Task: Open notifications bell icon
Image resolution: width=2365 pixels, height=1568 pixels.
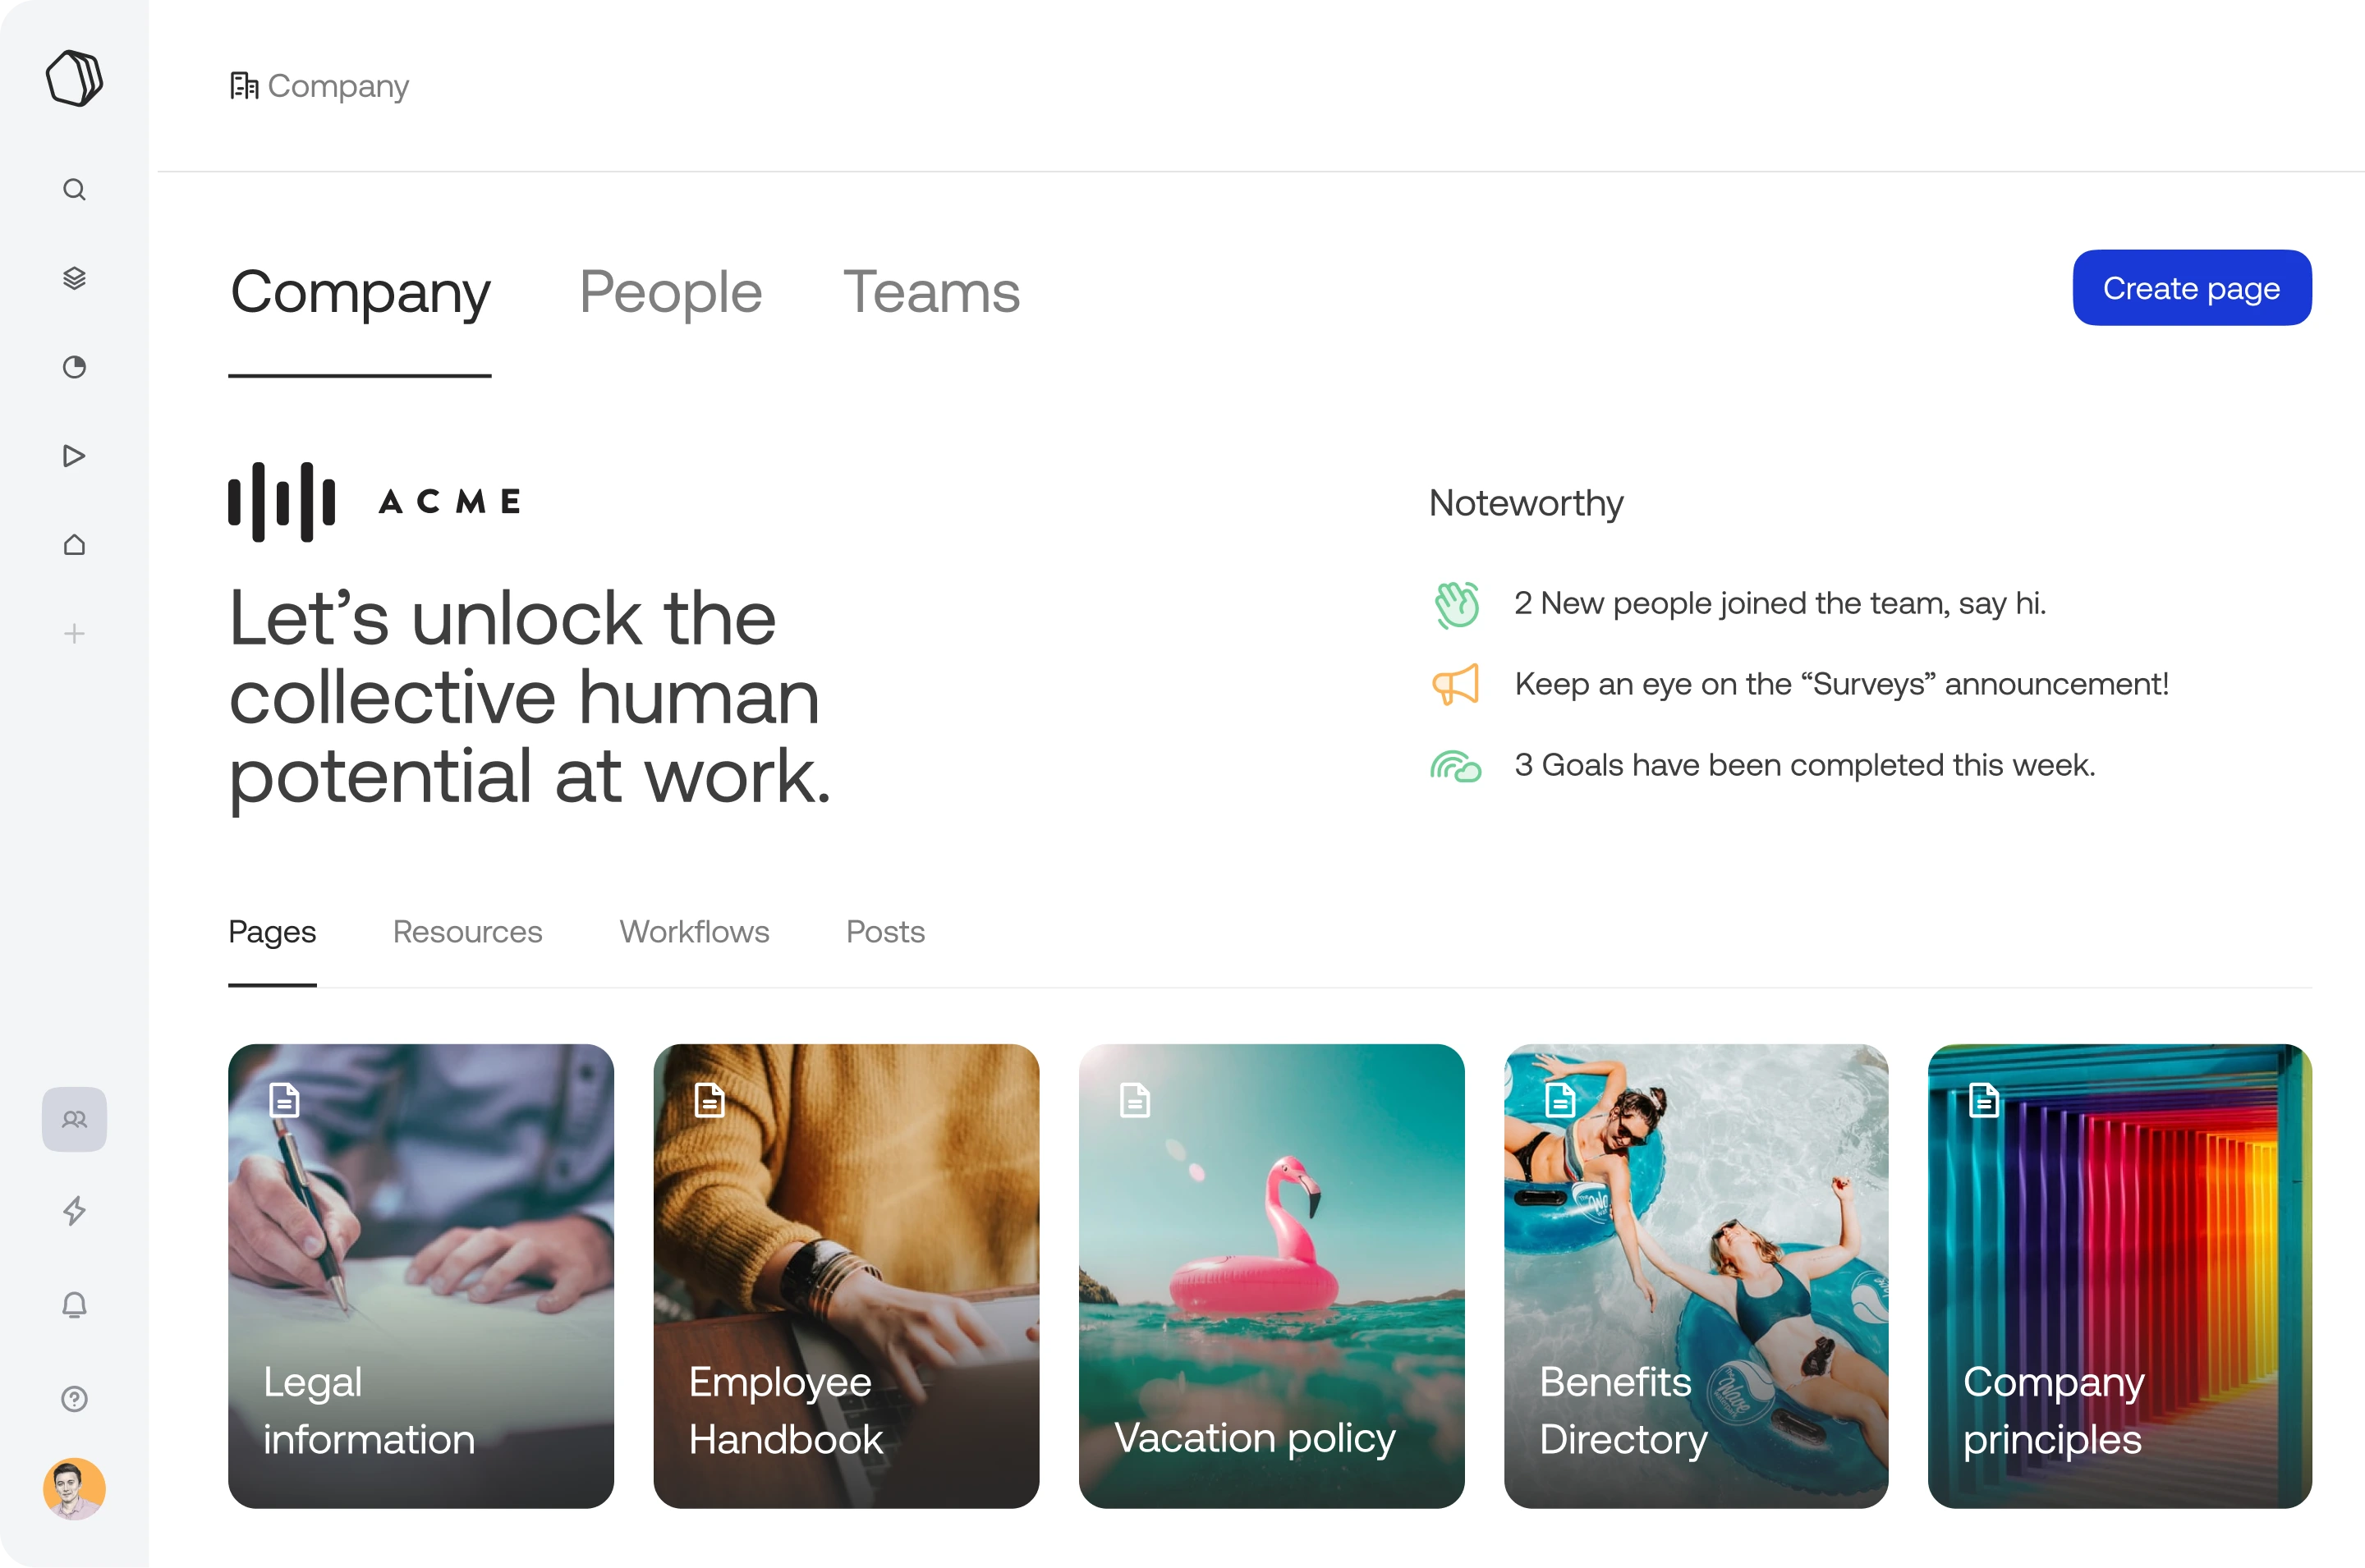Action: pos(74,1305)
